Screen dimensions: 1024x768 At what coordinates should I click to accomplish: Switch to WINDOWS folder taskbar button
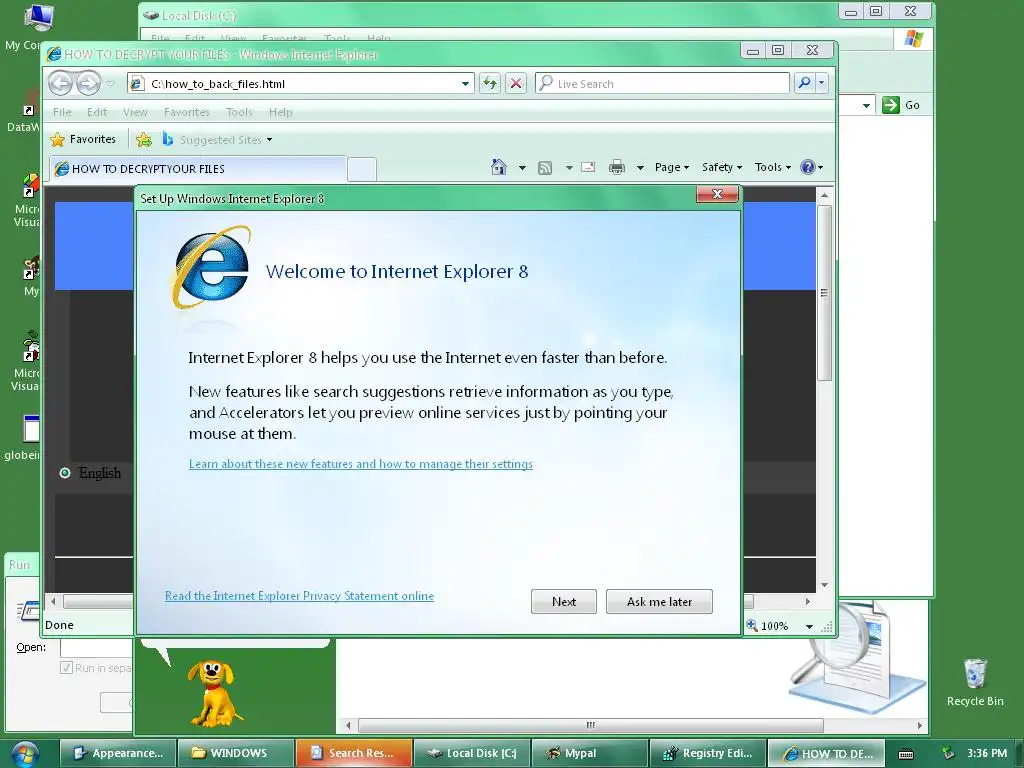click(235, 754)
